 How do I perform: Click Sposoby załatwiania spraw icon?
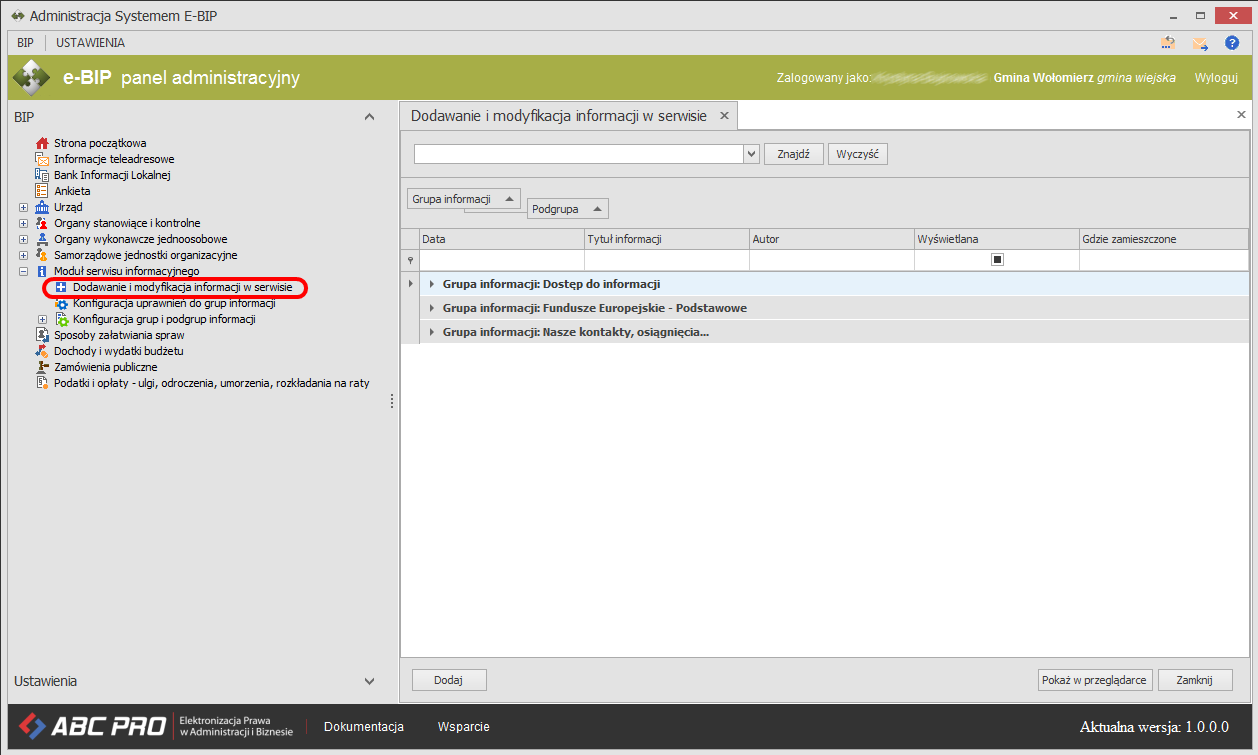click(x=42, y=335)
